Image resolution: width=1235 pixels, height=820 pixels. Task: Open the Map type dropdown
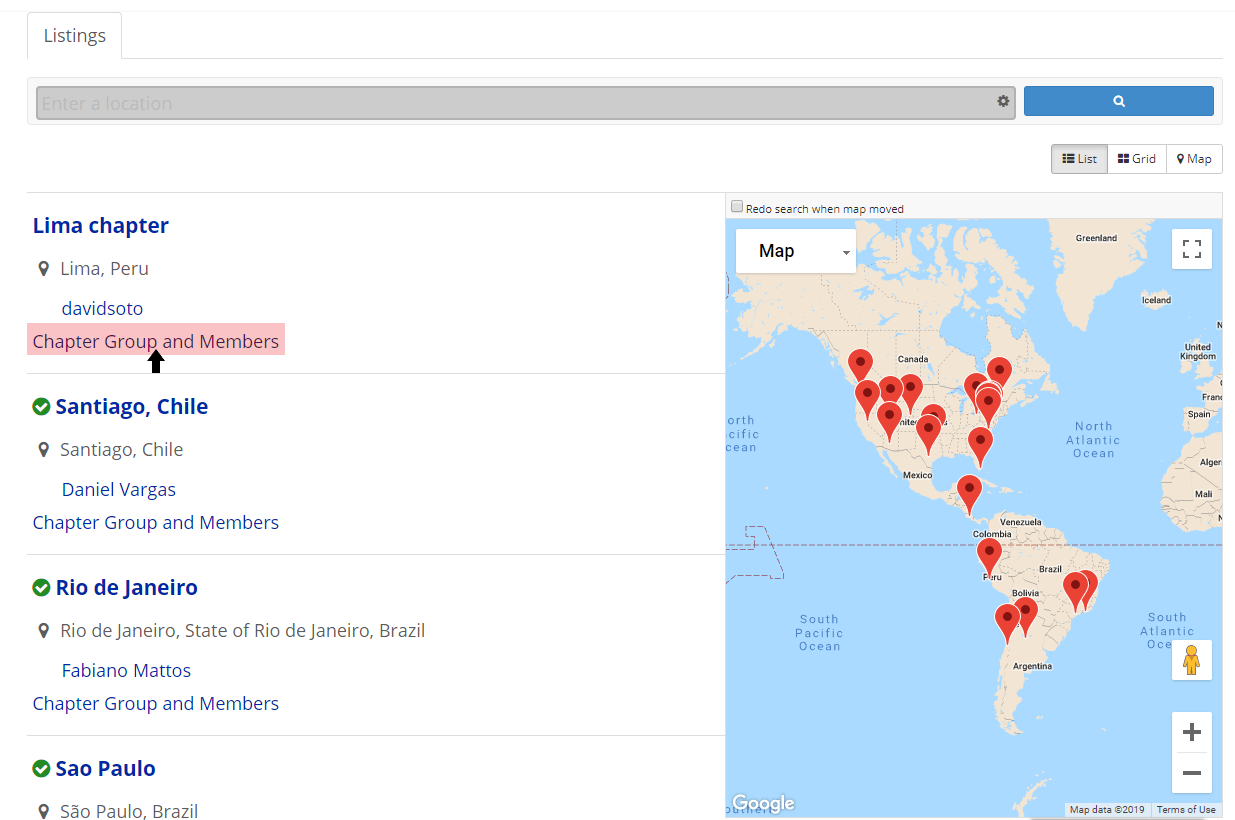coord(796,251)
